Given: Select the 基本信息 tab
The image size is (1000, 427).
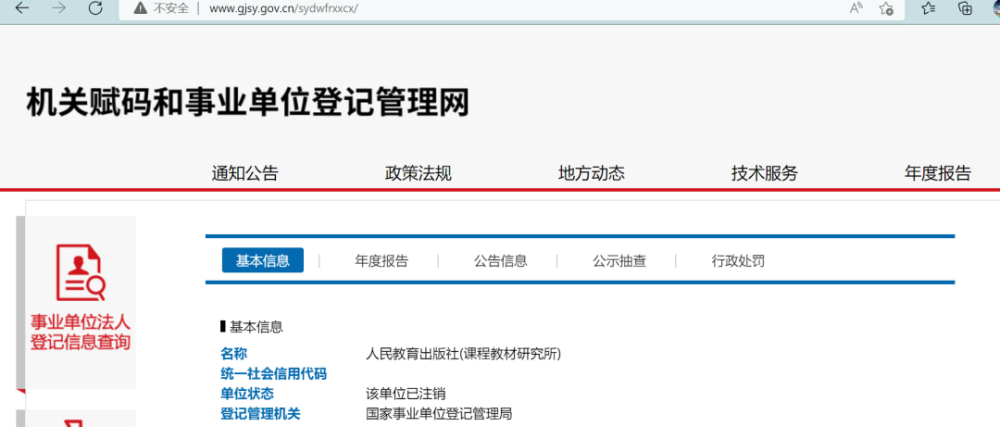Looking at the screenshot, I should click(263, 261).
